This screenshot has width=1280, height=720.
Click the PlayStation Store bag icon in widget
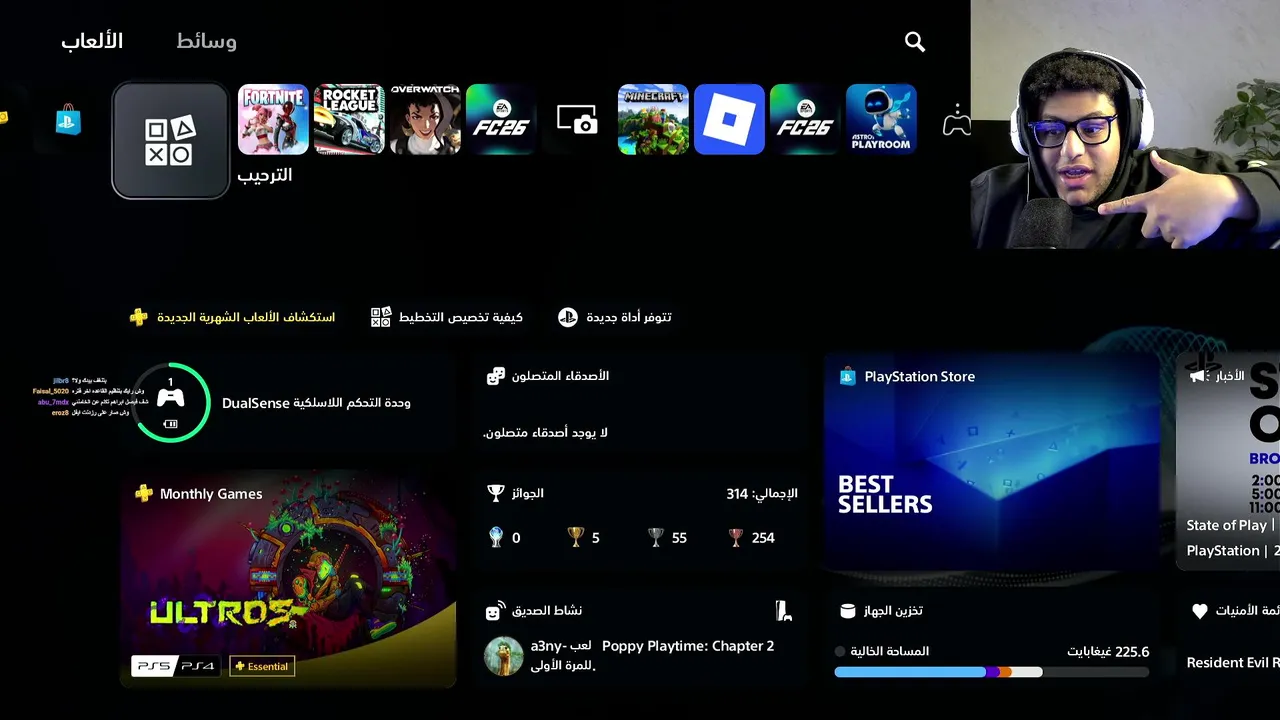click(x=848, y=376)
